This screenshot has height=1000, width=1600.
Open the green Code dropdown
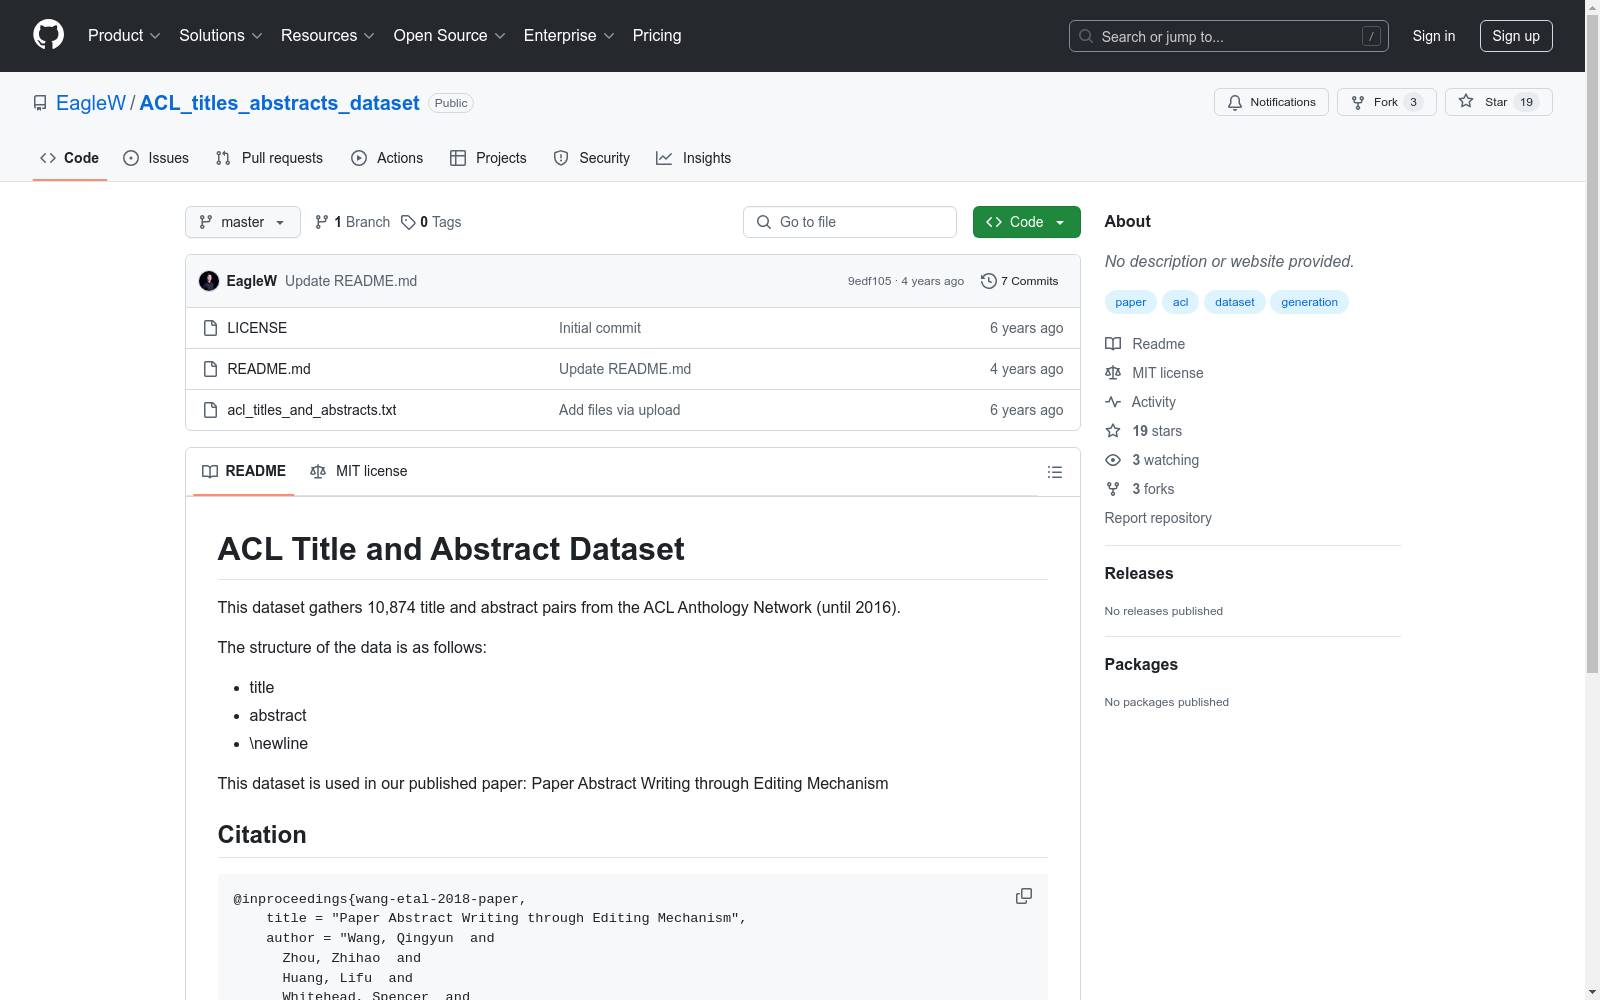1026,222
